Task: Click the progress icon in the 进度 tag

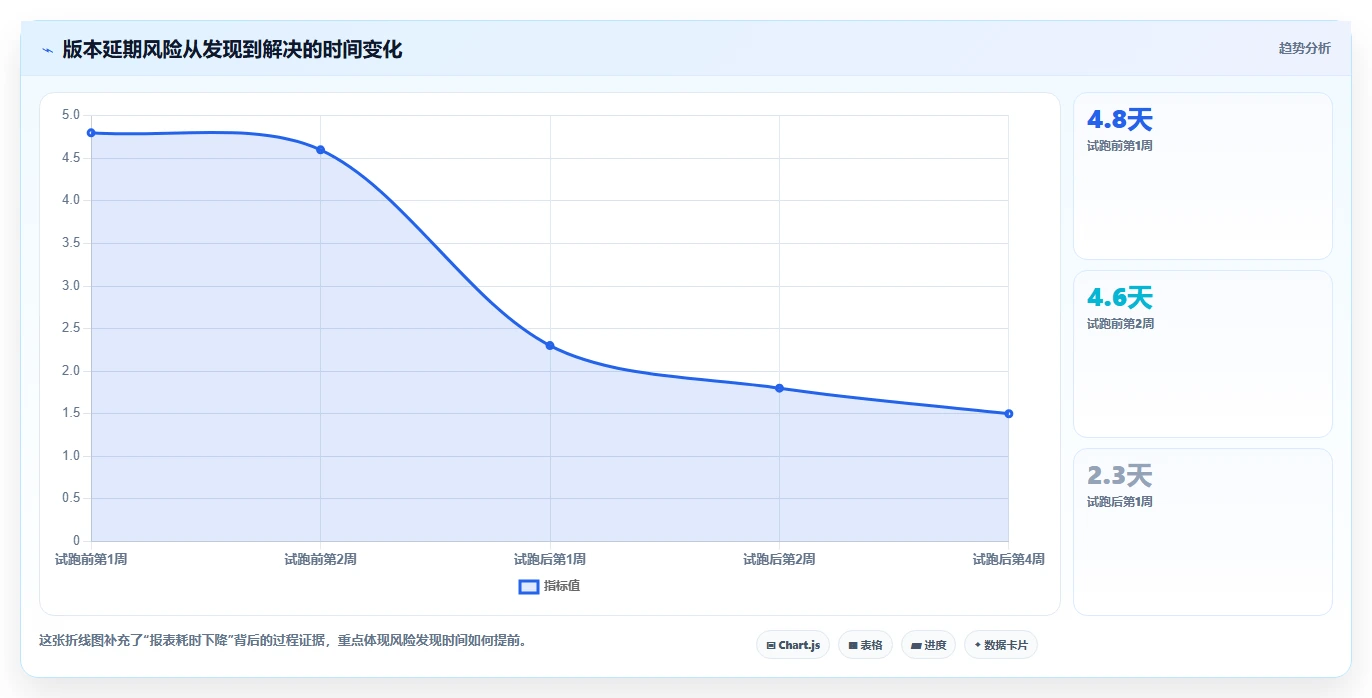Action: [x=916, y=646]
